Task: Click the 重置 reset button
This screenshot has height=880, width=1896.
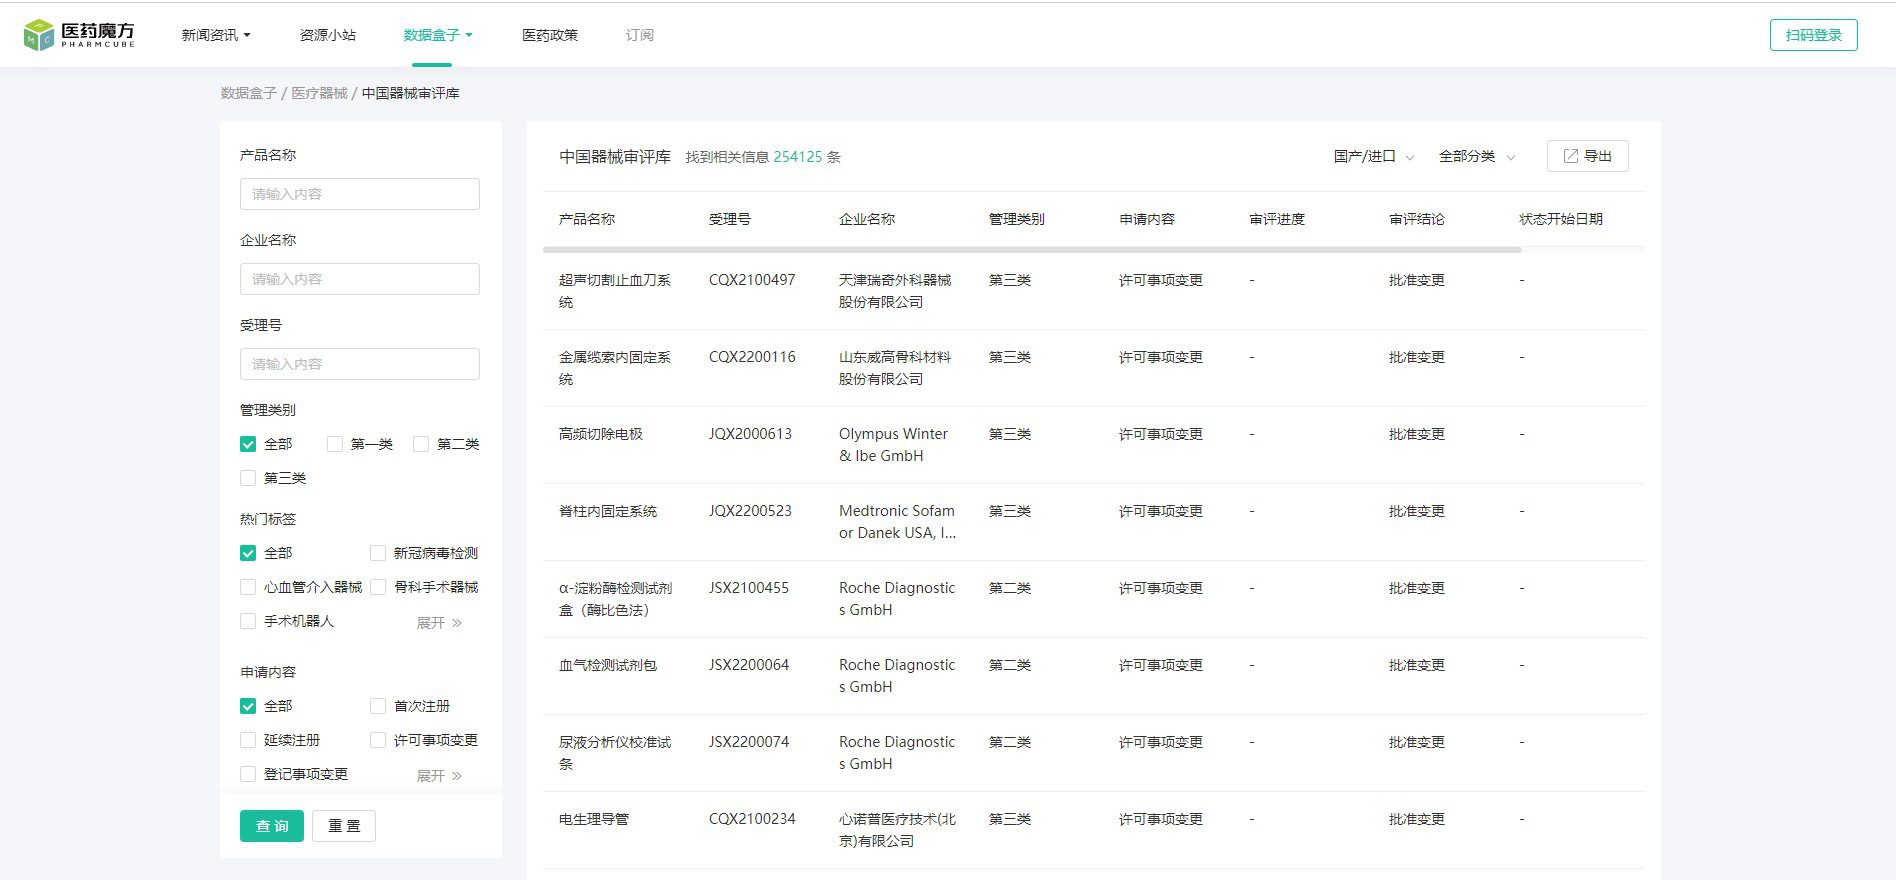Action: coord(344,826)
